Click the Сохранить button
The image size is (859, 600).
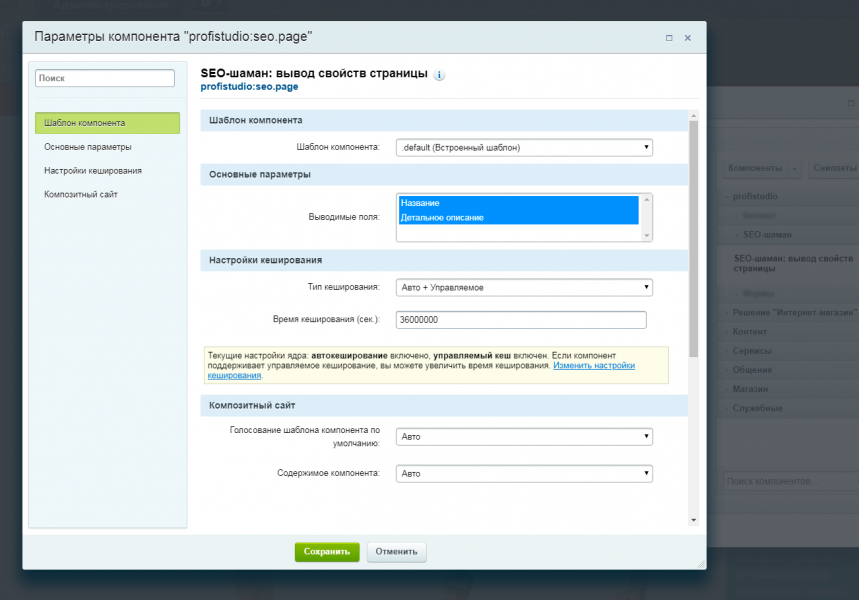327,551
